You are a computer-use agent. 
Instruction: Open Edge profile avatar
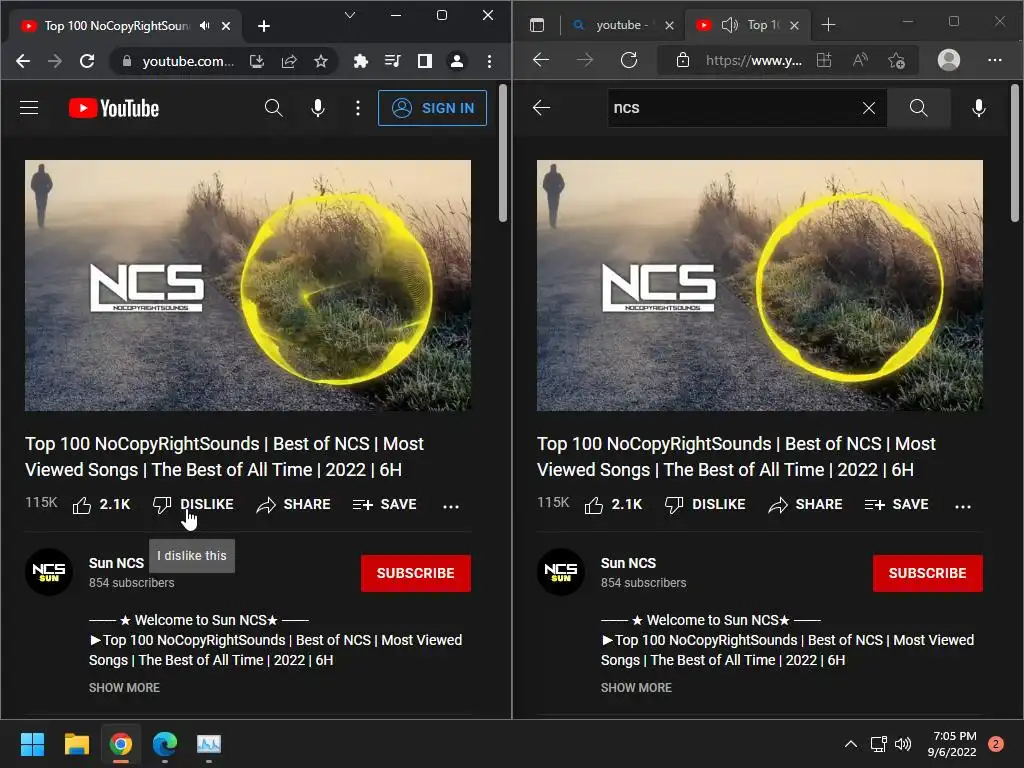949,60
